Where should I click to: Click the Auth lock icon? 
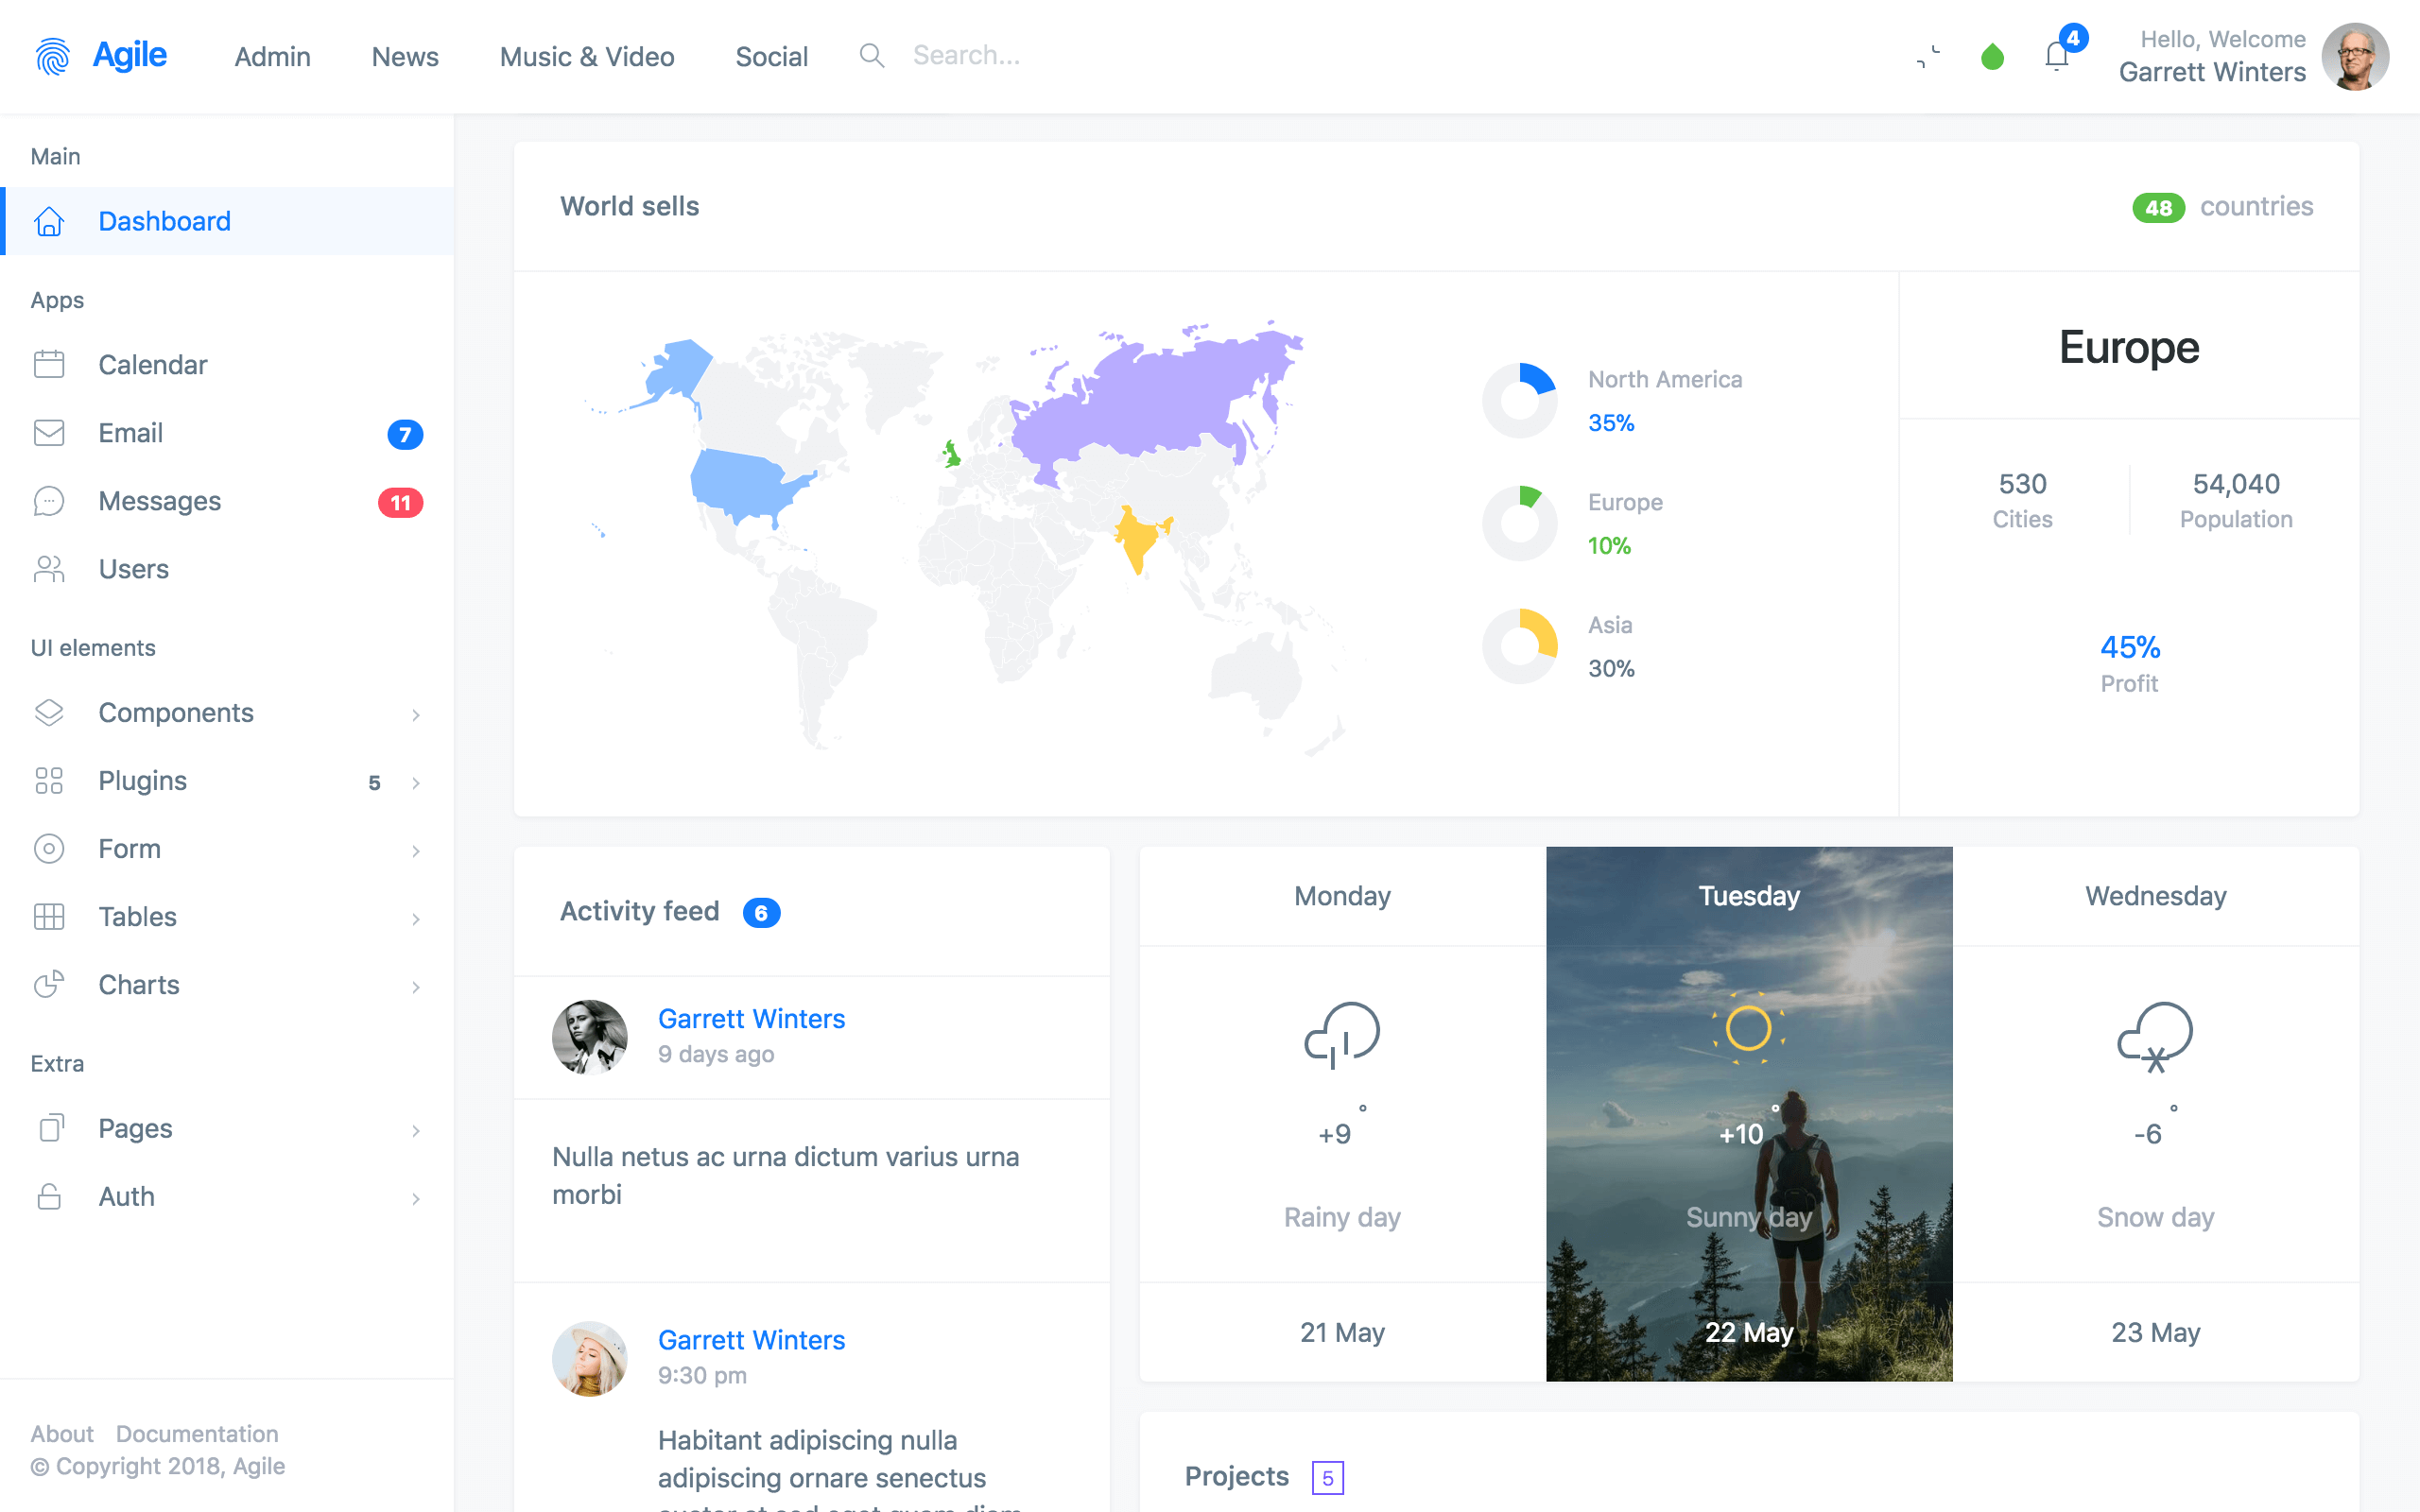coord(49,1196)
